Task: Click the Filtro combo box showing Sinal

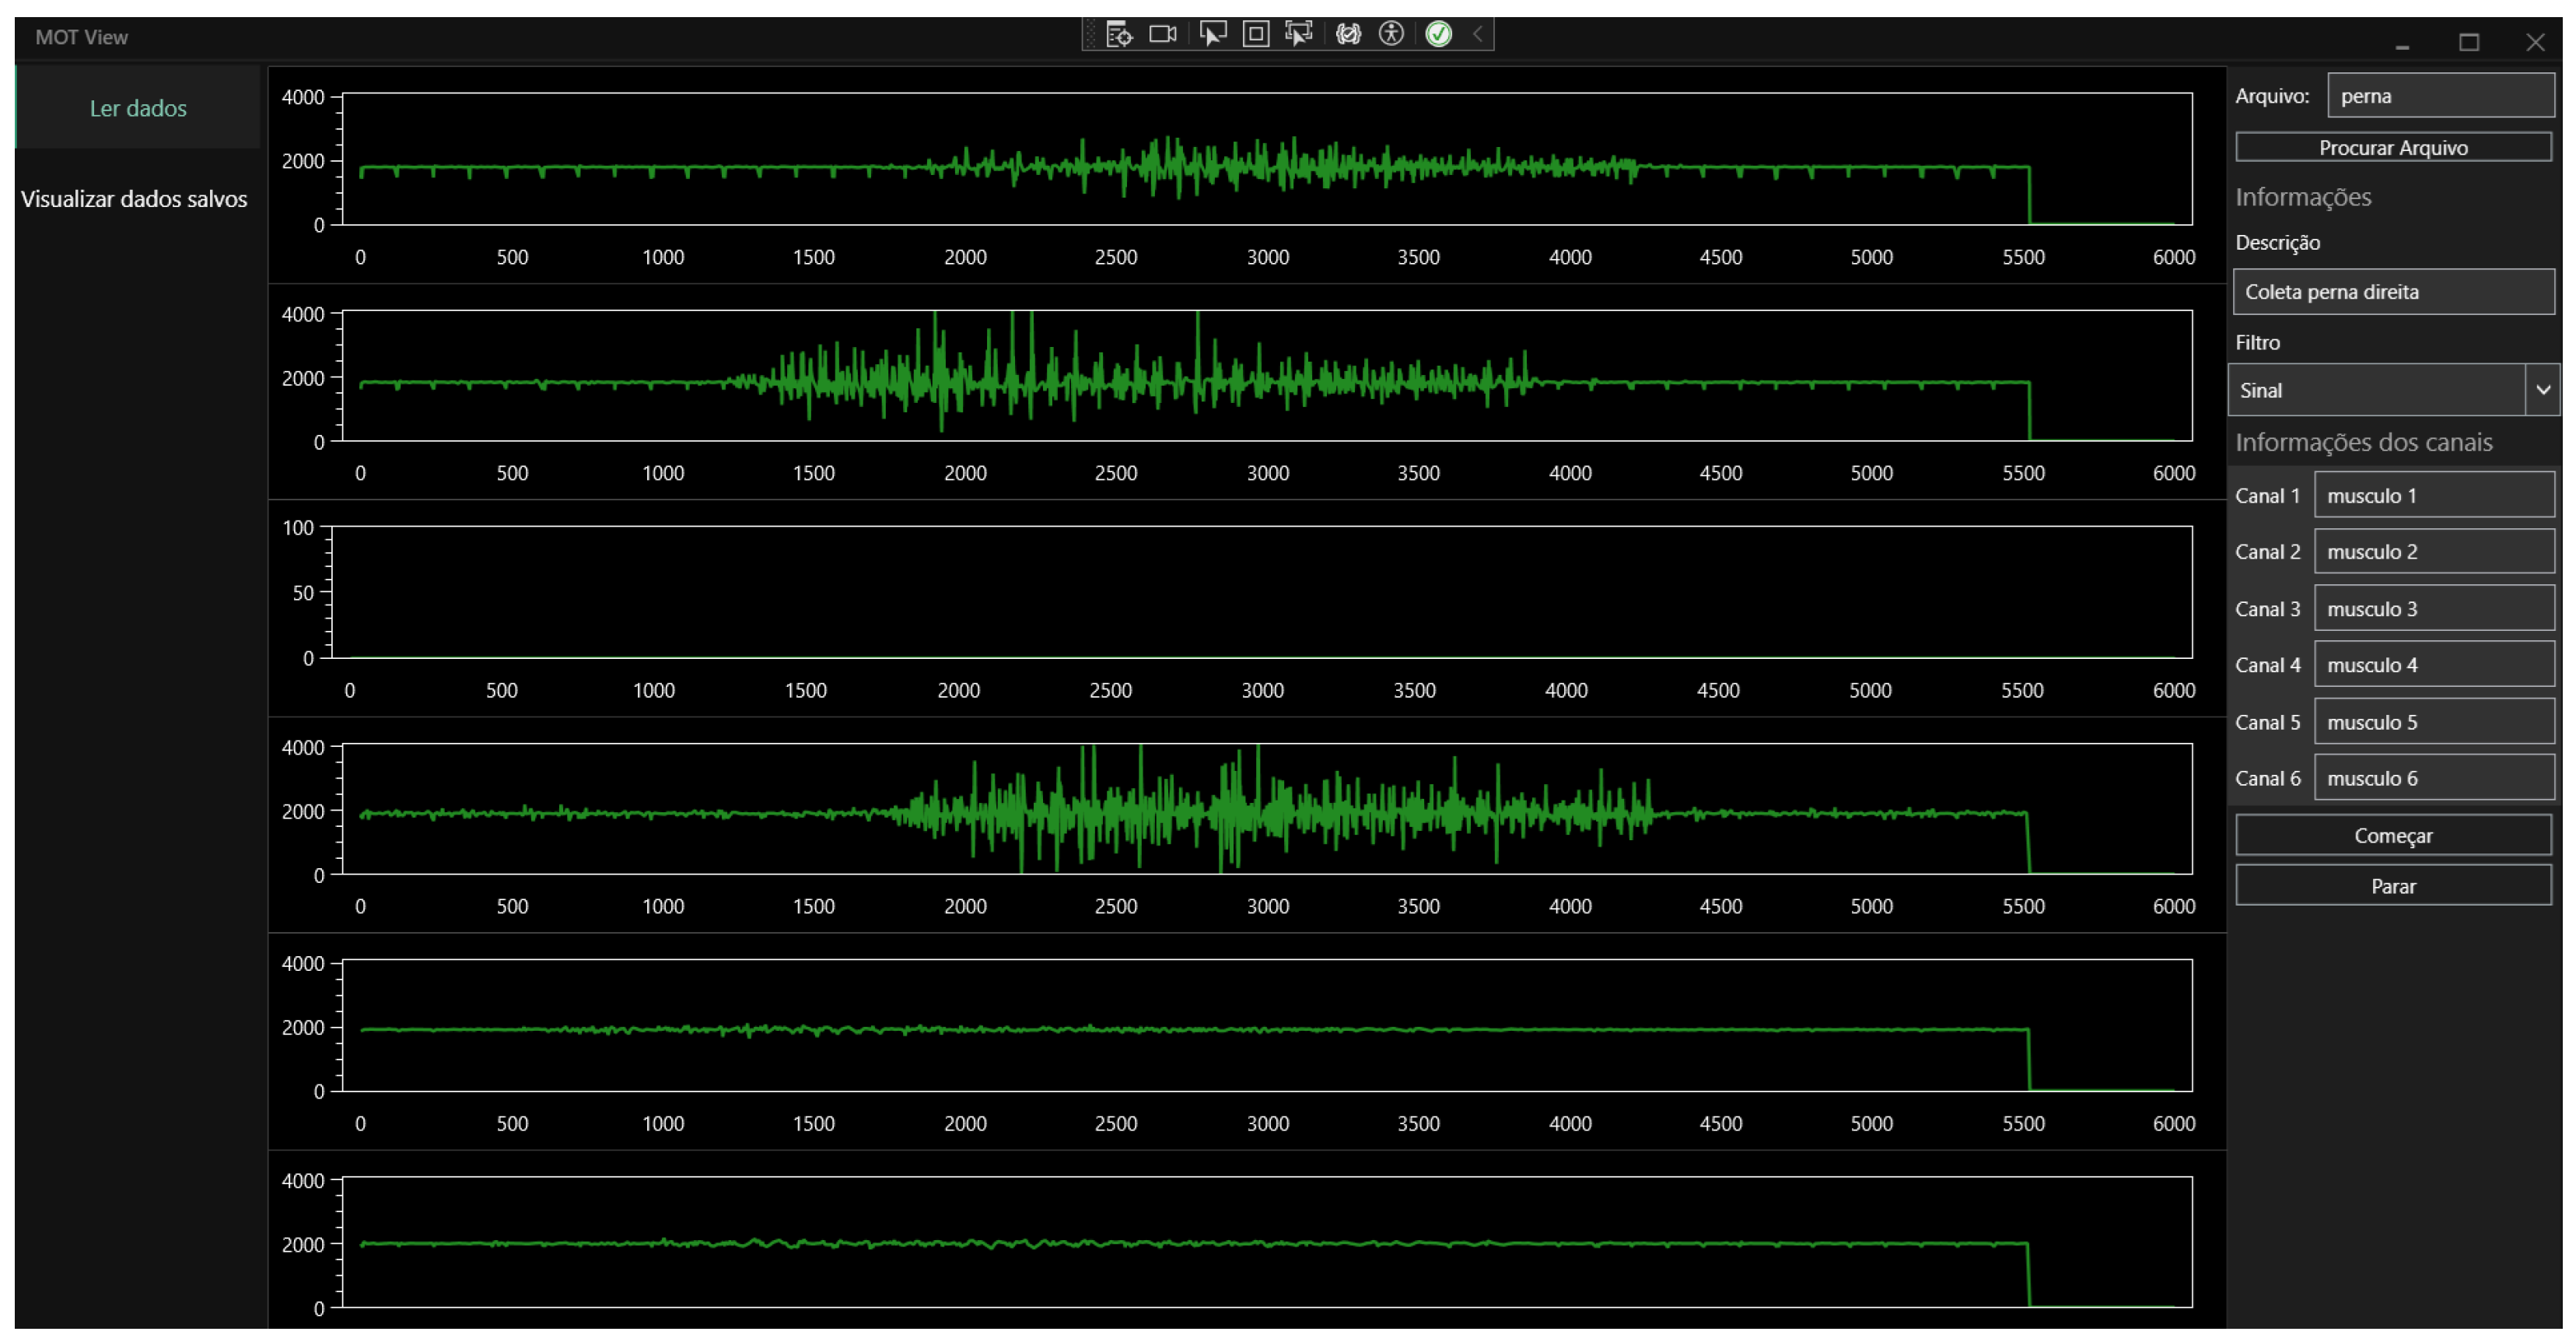Action: (x=2376, y=390)
